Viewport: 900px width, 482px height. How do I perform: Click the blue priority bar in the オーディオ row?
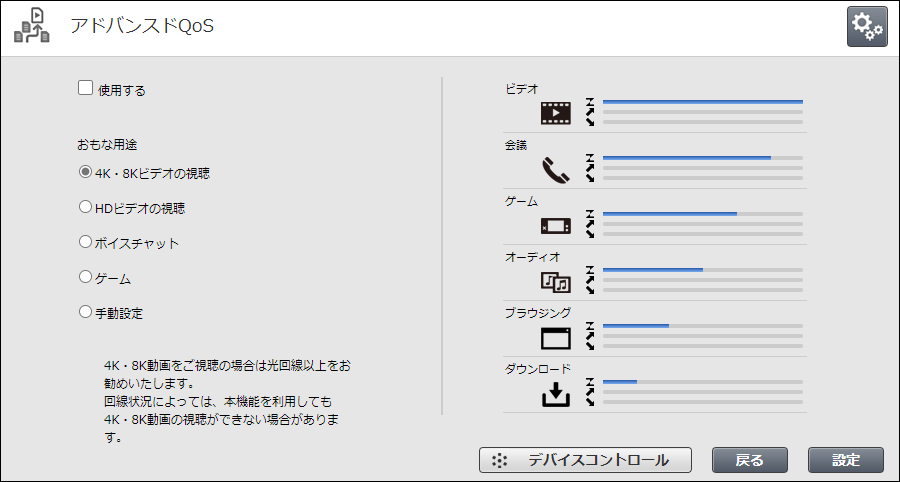653,270
